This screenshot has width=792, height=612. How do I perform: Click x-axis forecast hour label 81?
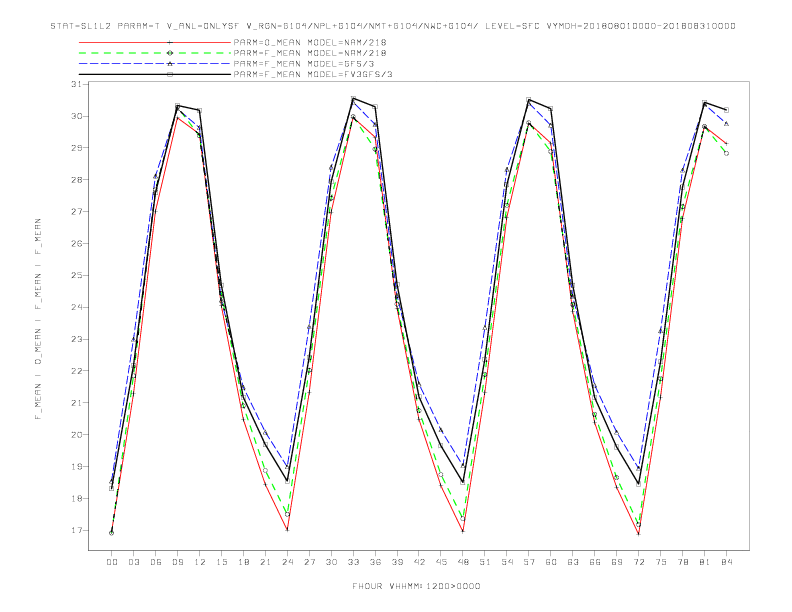click(705, 562)
